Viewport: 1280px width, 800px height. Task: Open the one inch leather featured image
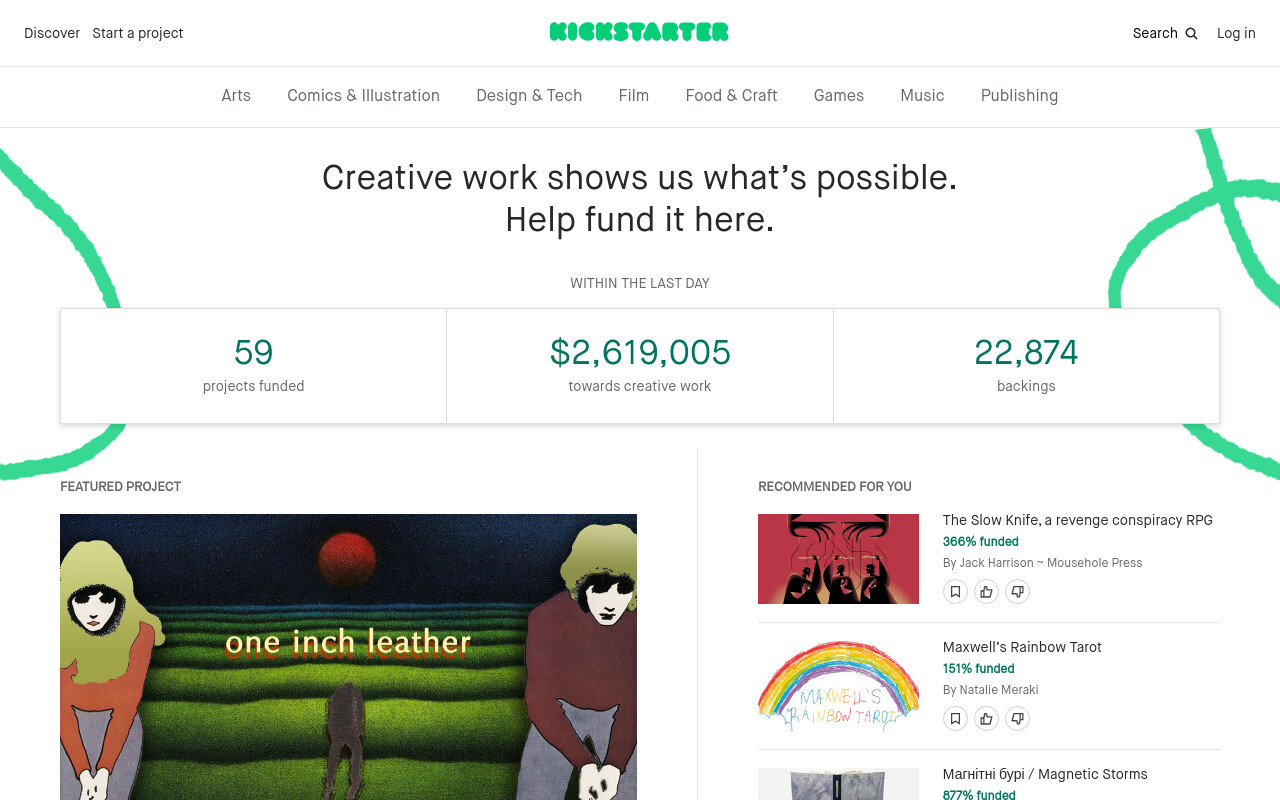[x=348, y=657]
